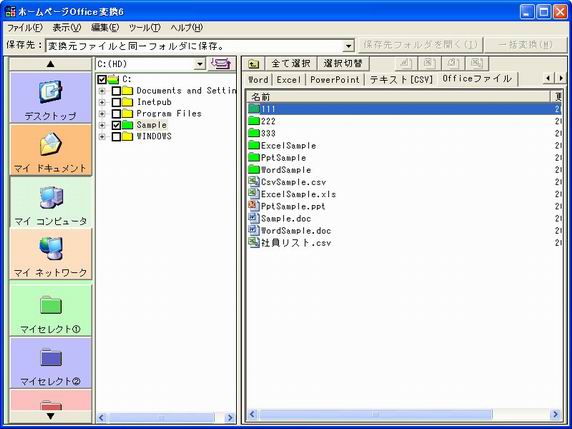Click left arrow of folder tree scrollbar
572x429 pixels.
point(102,418)
